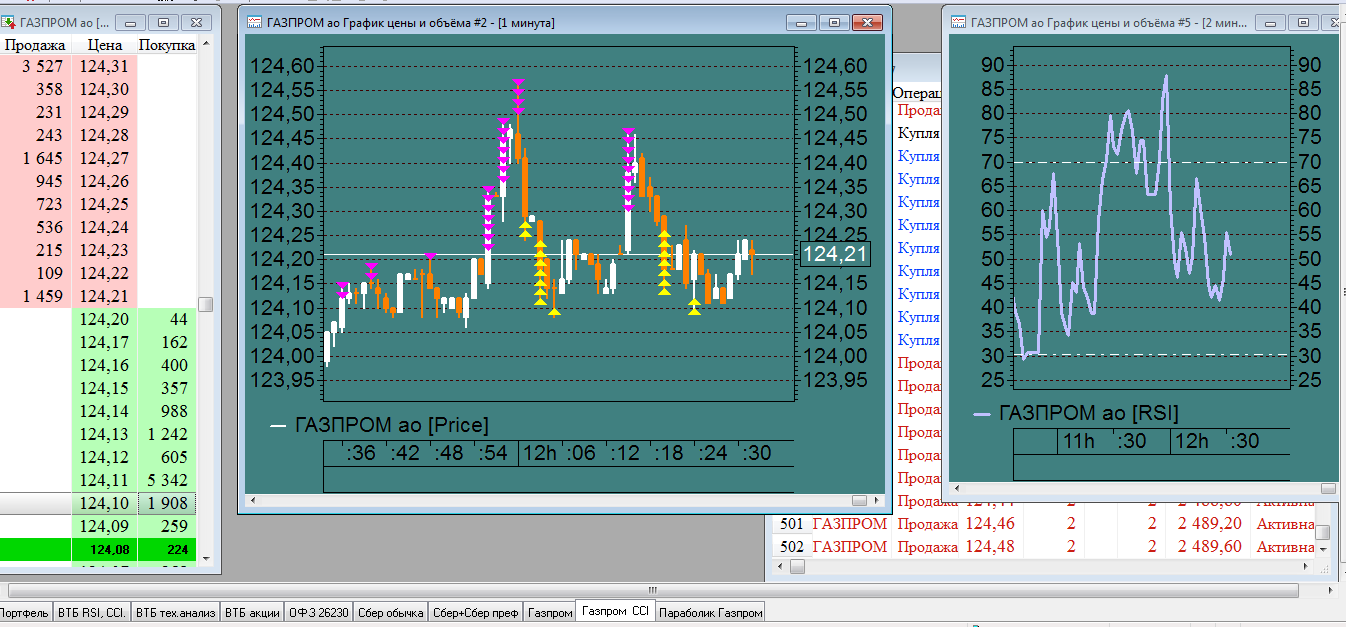Grab the order book vertical scrollbar thumb

(206, 304)
